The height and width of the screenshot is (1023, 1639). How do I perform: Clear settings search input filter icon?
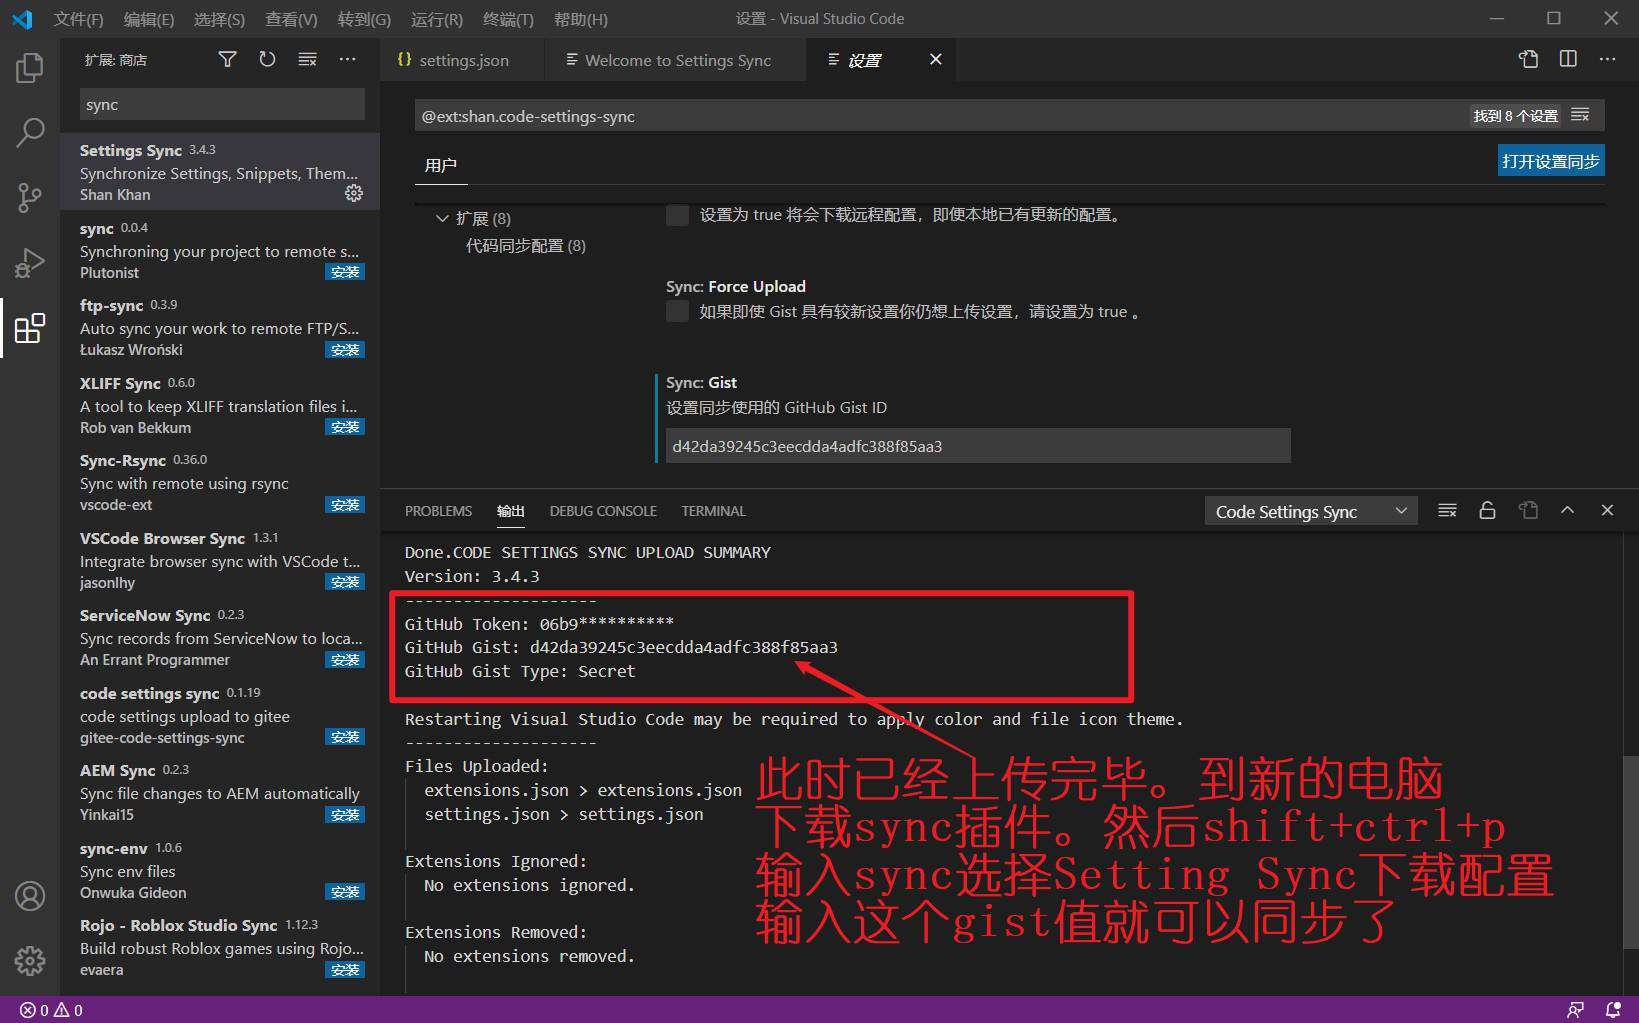pyautogui.click(x=1580, y=115)
